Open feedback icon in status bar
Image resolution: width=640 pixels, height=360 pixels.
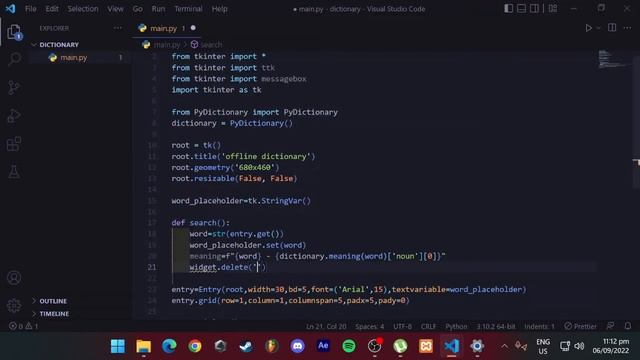(610, 326)
